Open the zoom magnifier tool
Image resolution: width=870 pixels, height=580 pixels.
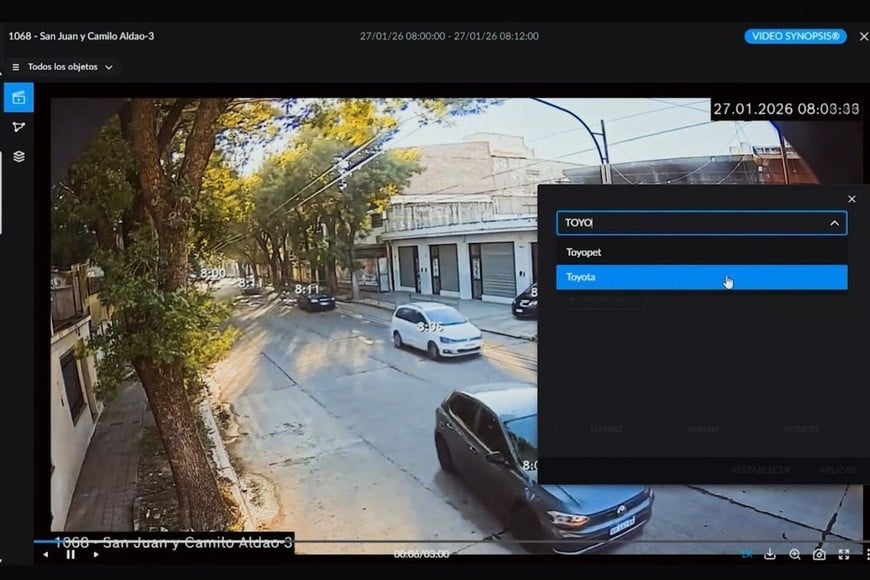click(x=795, y=553)
